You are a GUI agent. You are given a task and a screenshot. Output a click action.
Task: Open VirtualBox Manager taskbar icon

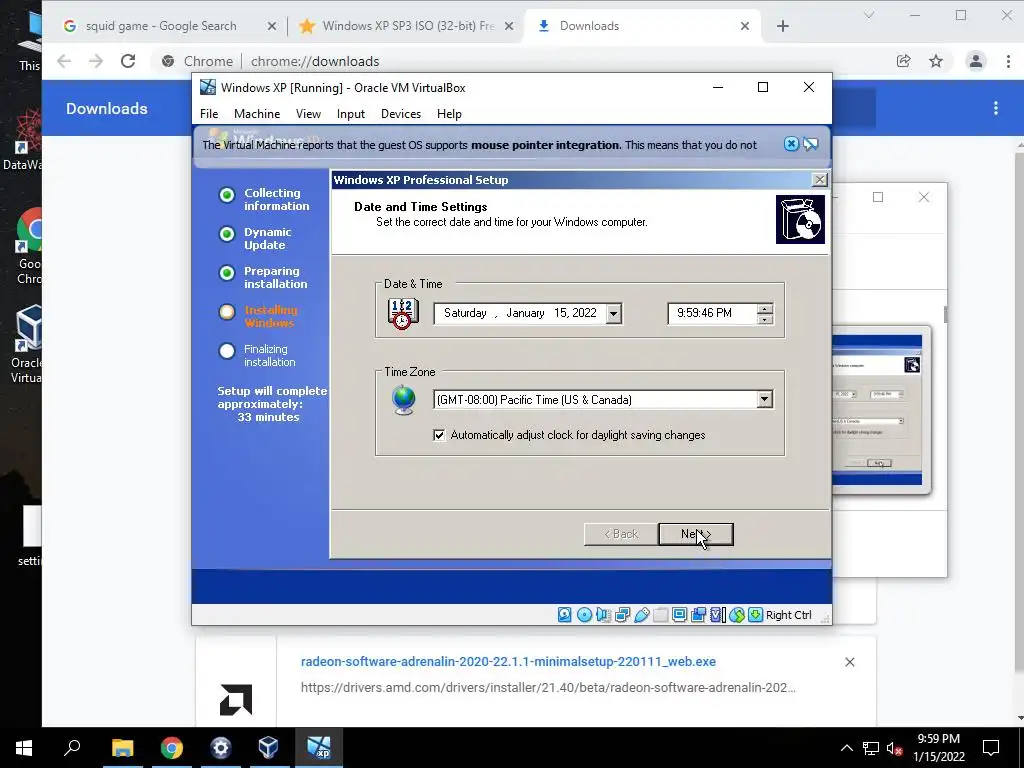[x=268, y=748]
